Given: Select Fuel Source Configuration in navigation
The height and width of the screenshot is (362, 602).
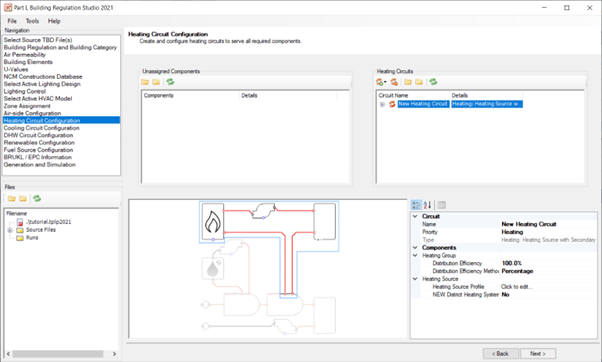Looking at the screenshot, I should 38,150.
